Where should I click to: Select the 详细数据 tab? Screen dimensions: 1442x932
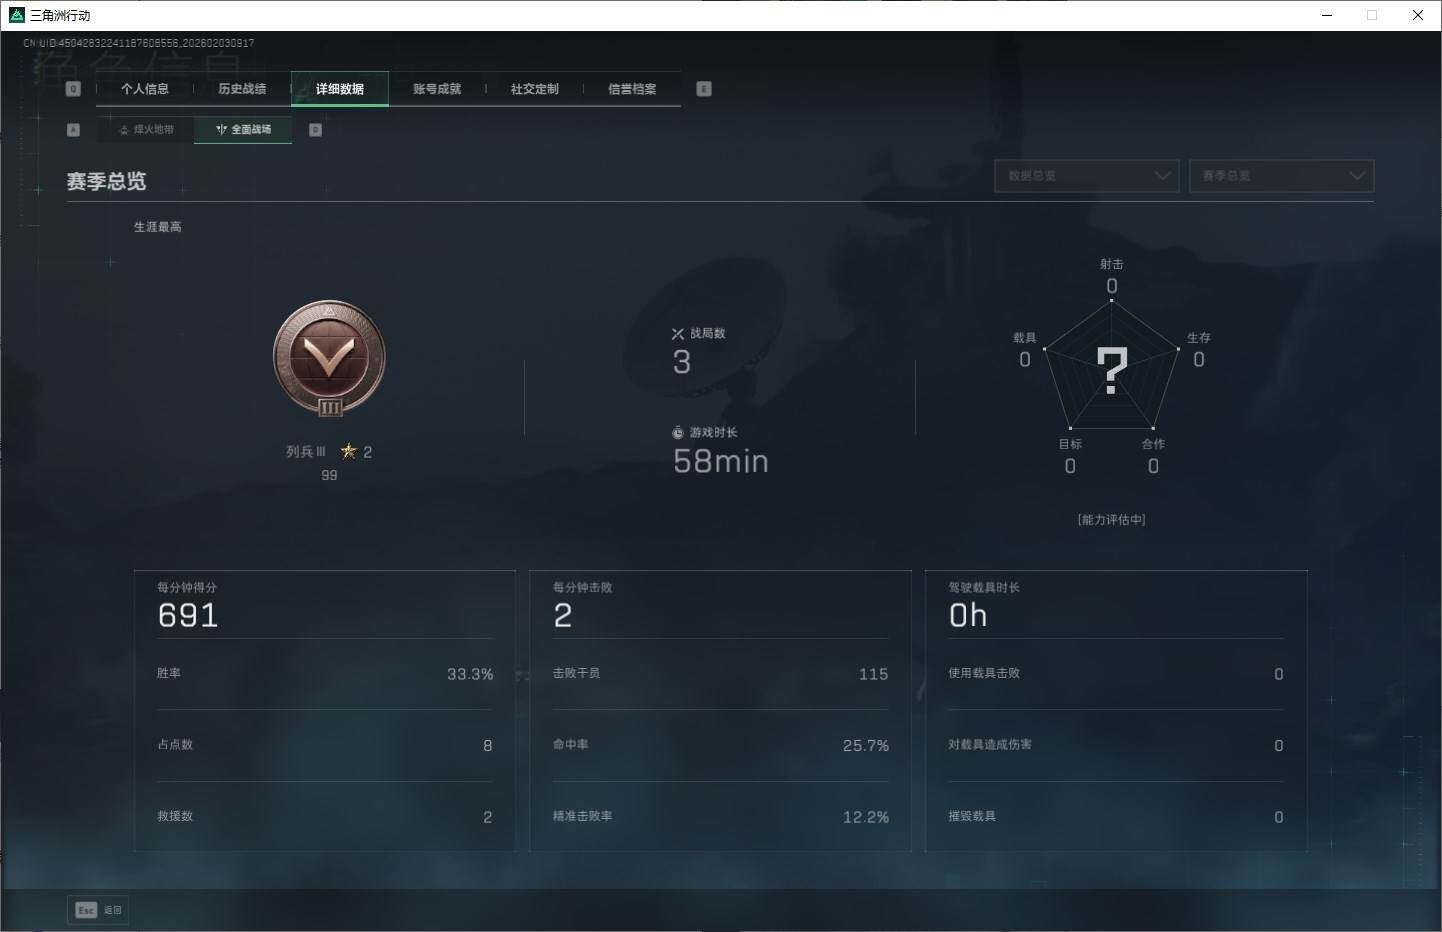(340, 89)
